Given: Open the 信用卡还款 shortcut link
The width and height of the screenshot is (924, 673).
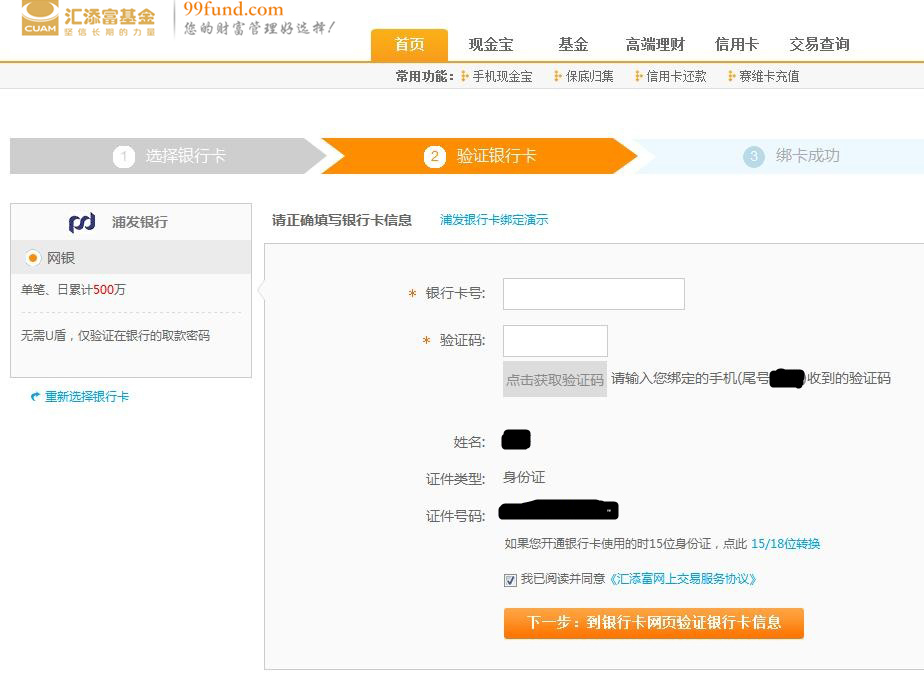Looking at the screenshot, I should (676, 76).
